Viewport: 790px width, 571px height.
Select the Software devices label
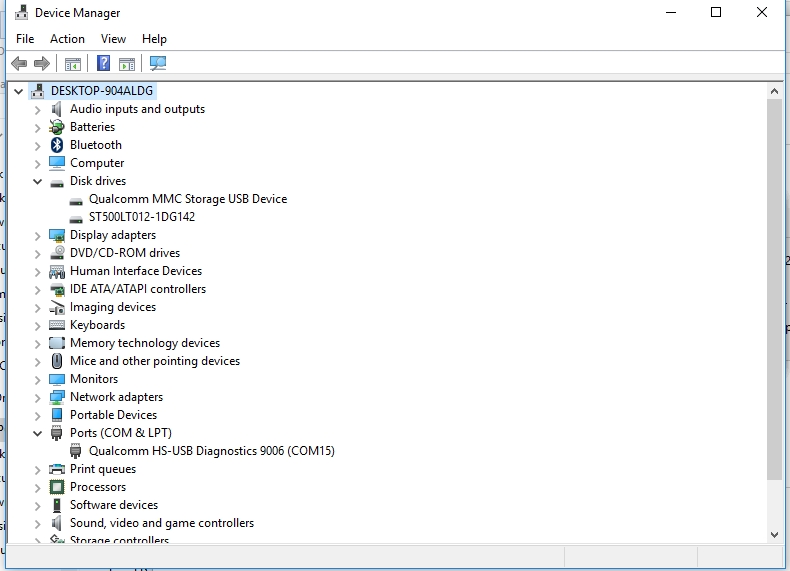114,505
